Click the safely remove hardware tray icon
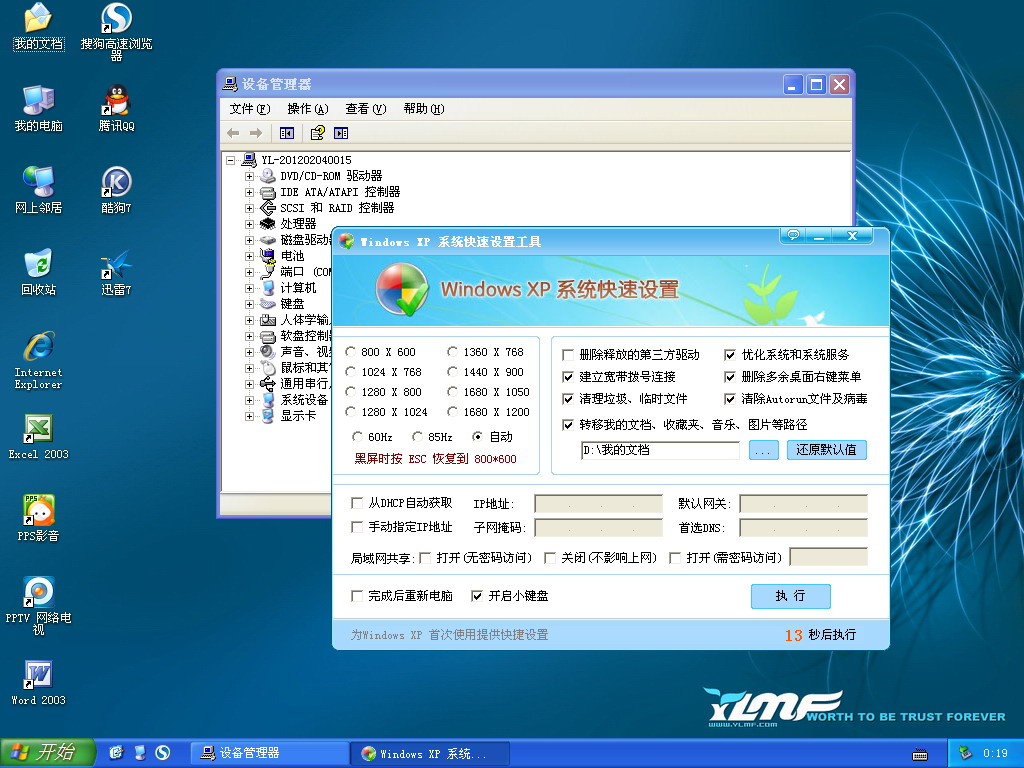The width and height of the screenshot is (1024, 768). point(965,753)
